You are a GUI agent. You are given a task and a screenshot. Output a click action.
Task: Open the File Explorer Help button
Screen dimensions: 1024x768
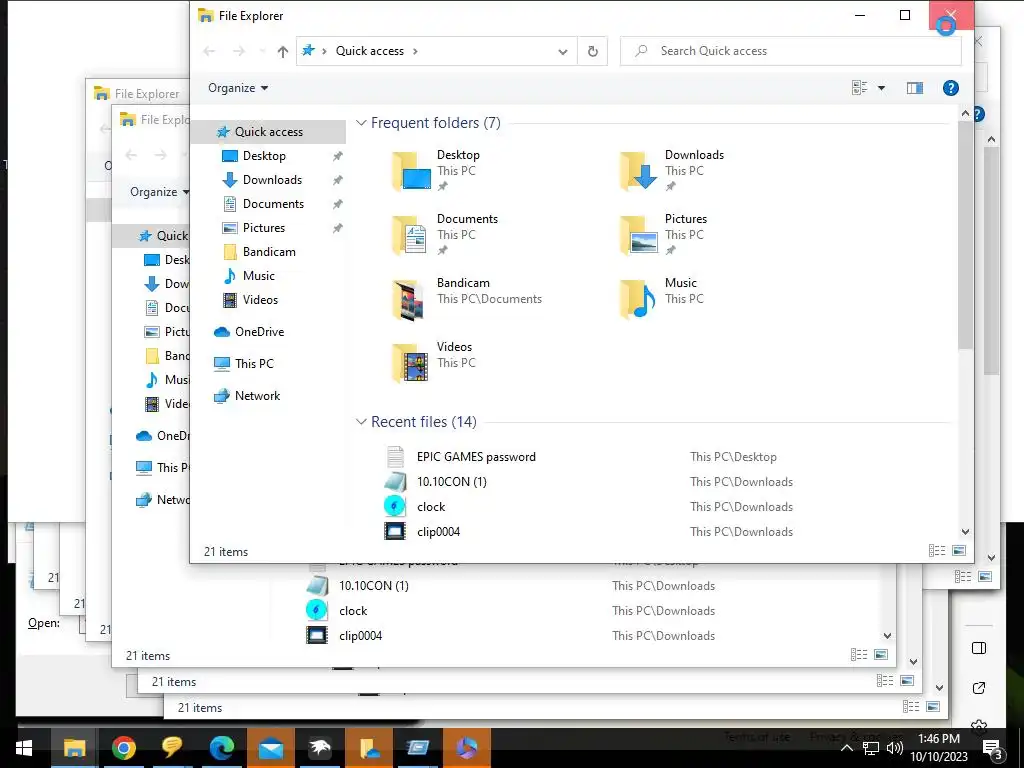(x=951, y=88)
